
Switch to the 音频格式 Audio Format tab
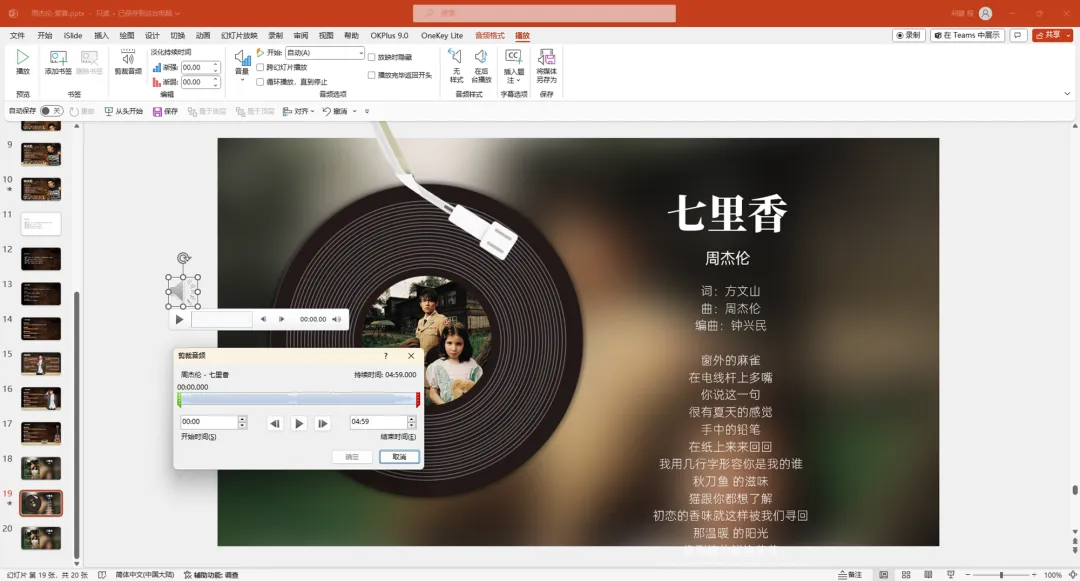pos(490,36)
